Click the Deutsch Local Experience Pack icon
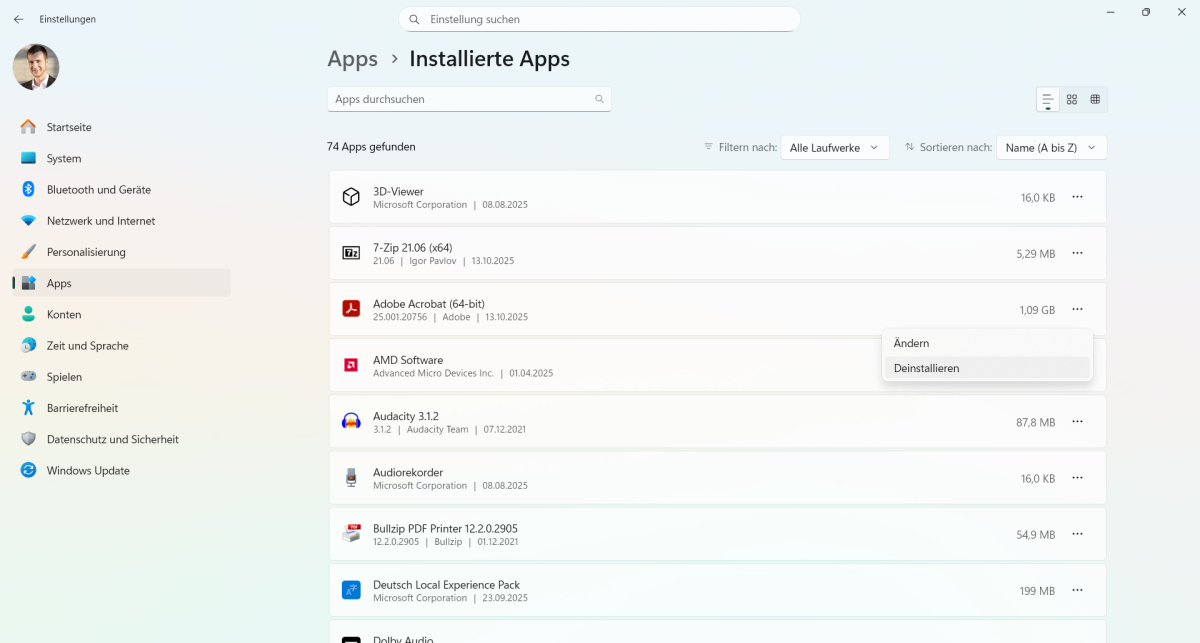 (x=351, y=589)
